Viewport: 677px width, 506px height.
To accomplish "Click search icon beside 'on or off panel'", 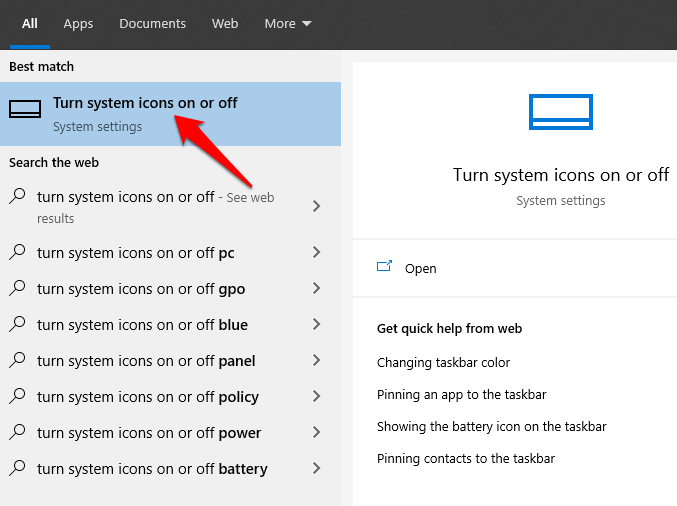I will coord(17,361).
